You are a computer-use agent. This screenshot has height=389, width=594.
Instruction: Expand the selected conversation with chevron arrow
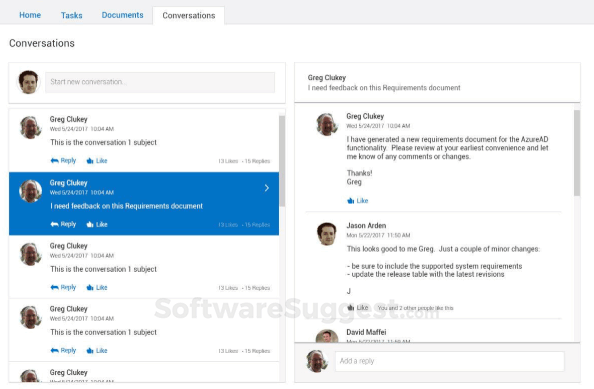267,188
